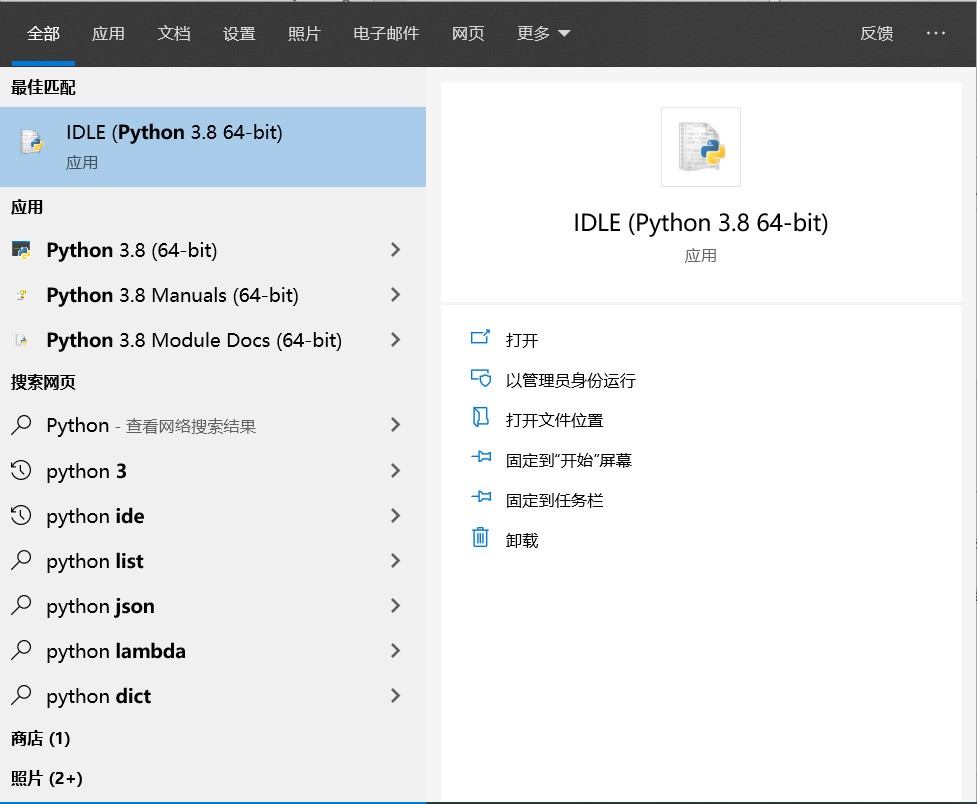Select the python ide suggestion
Screen dimensions: 977x804
pyautogui.click(x=212, y=515)
